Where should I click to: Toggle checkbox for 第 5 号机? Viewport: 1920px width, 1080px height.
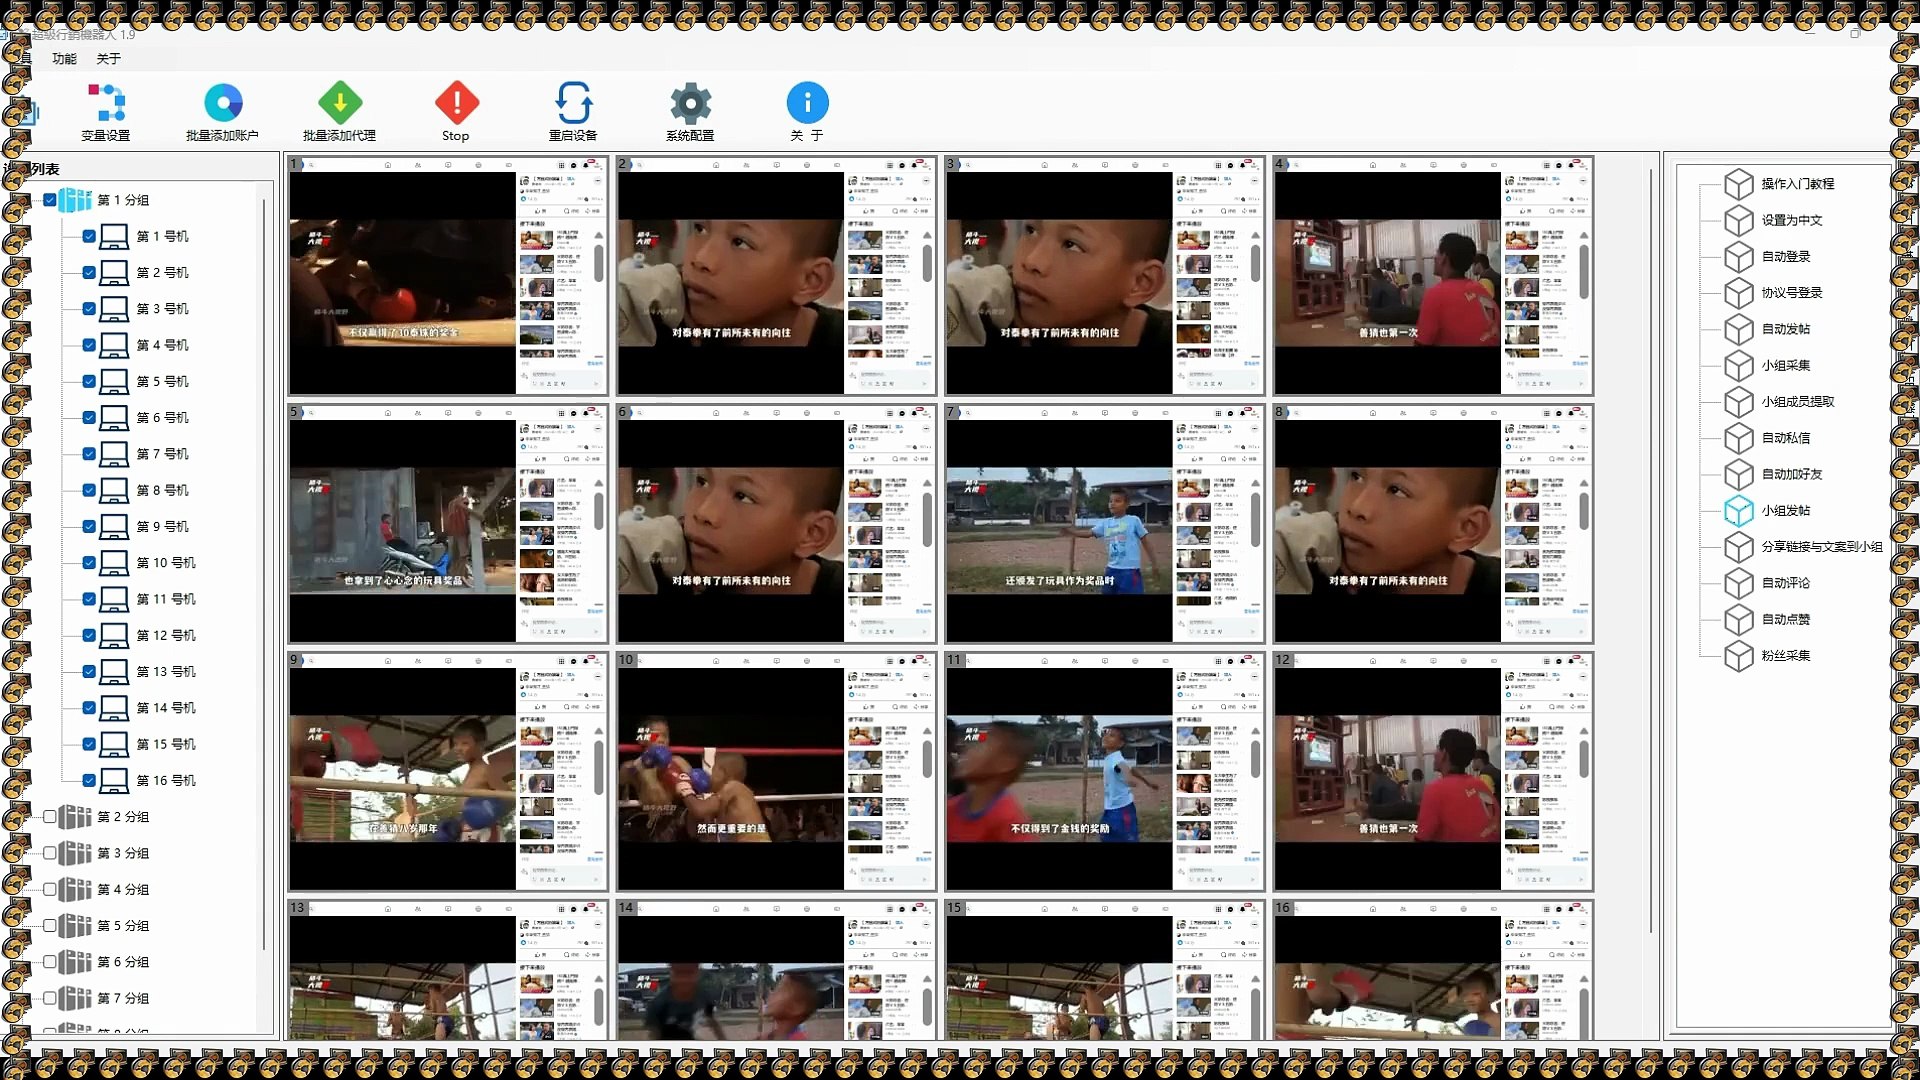[x=89, y=381]
